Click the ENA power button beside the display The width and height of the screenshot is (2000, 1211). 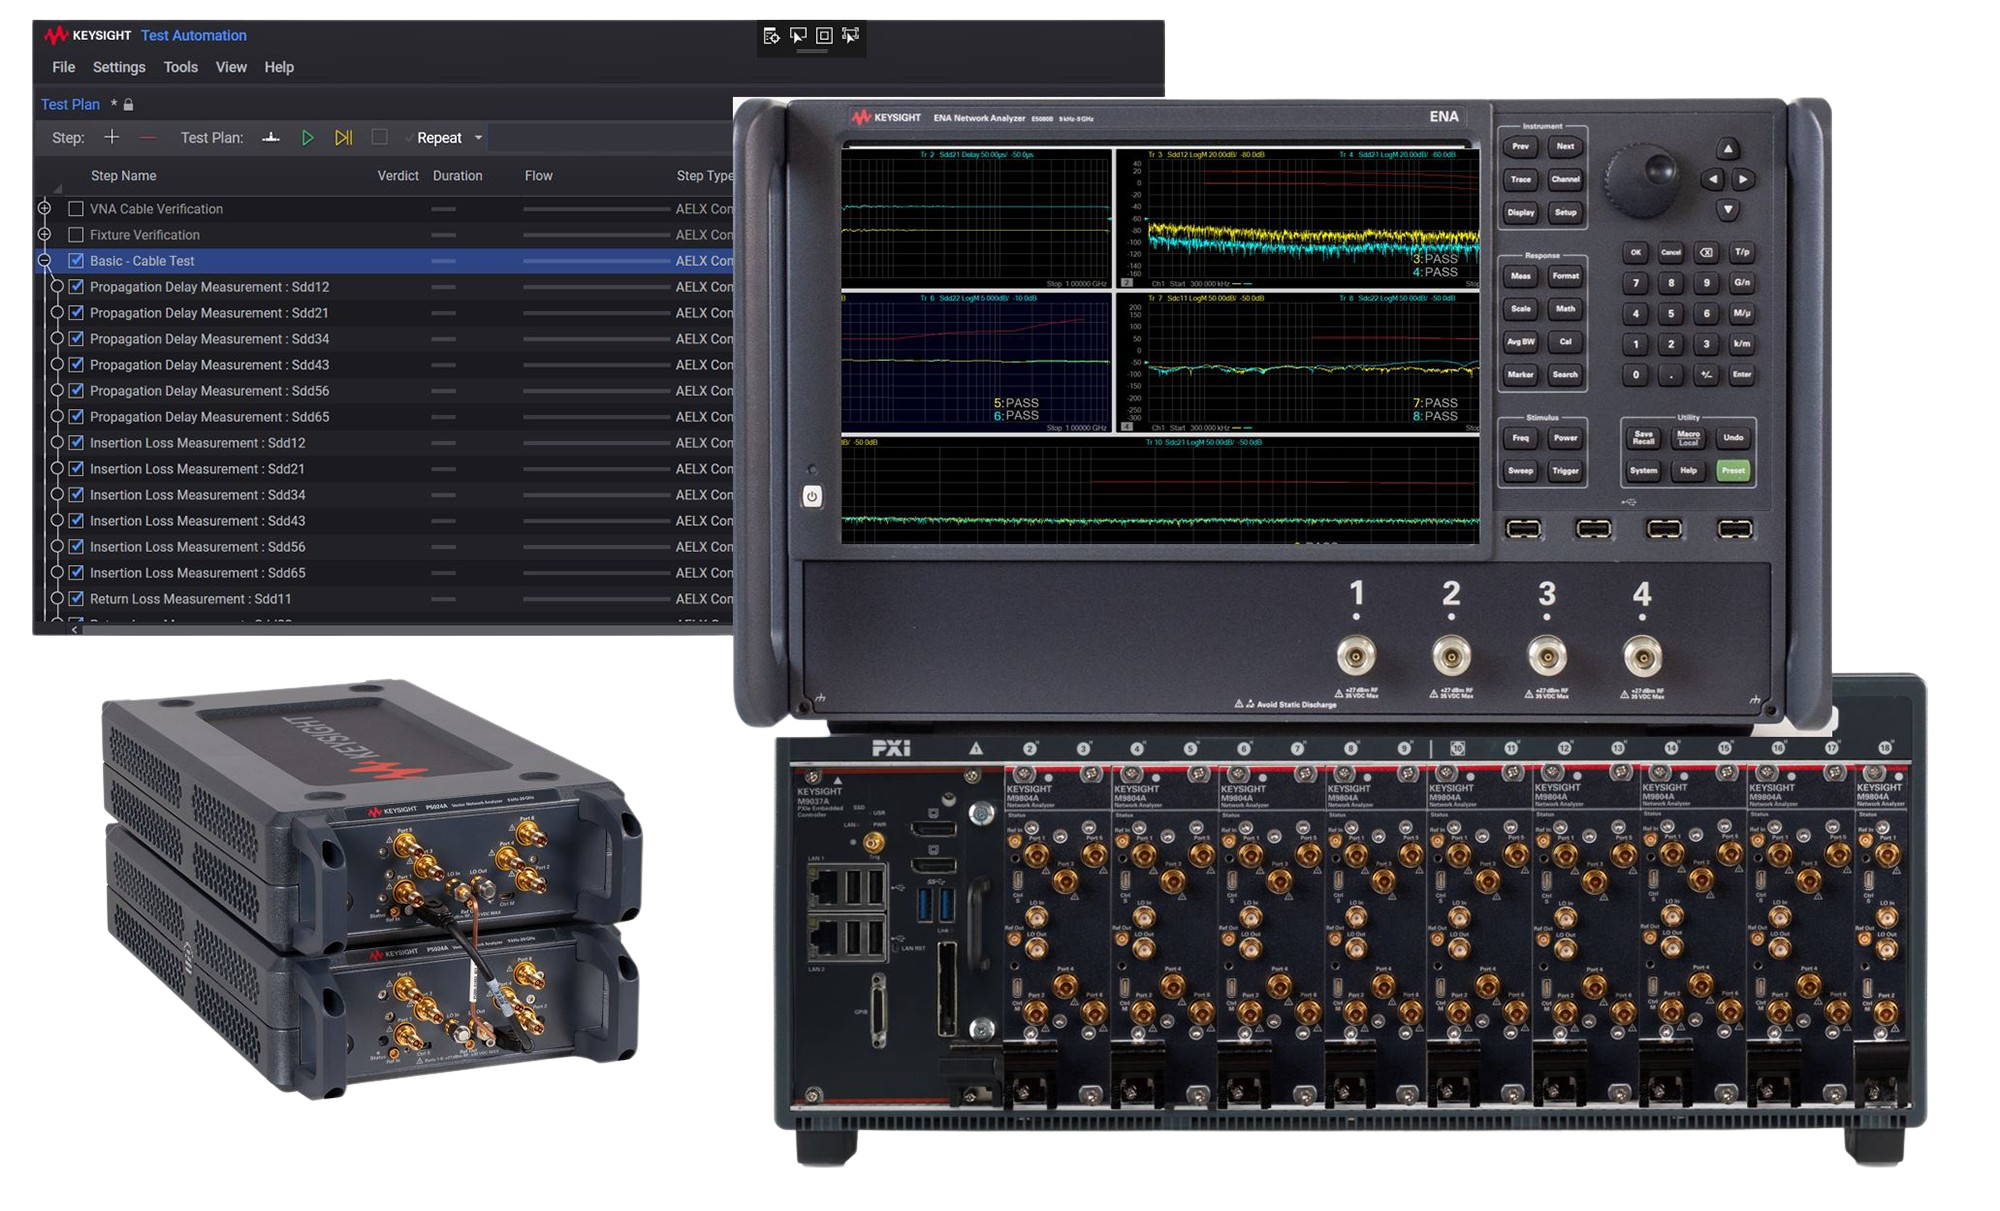pyautogui.click(x=812, y=496)
